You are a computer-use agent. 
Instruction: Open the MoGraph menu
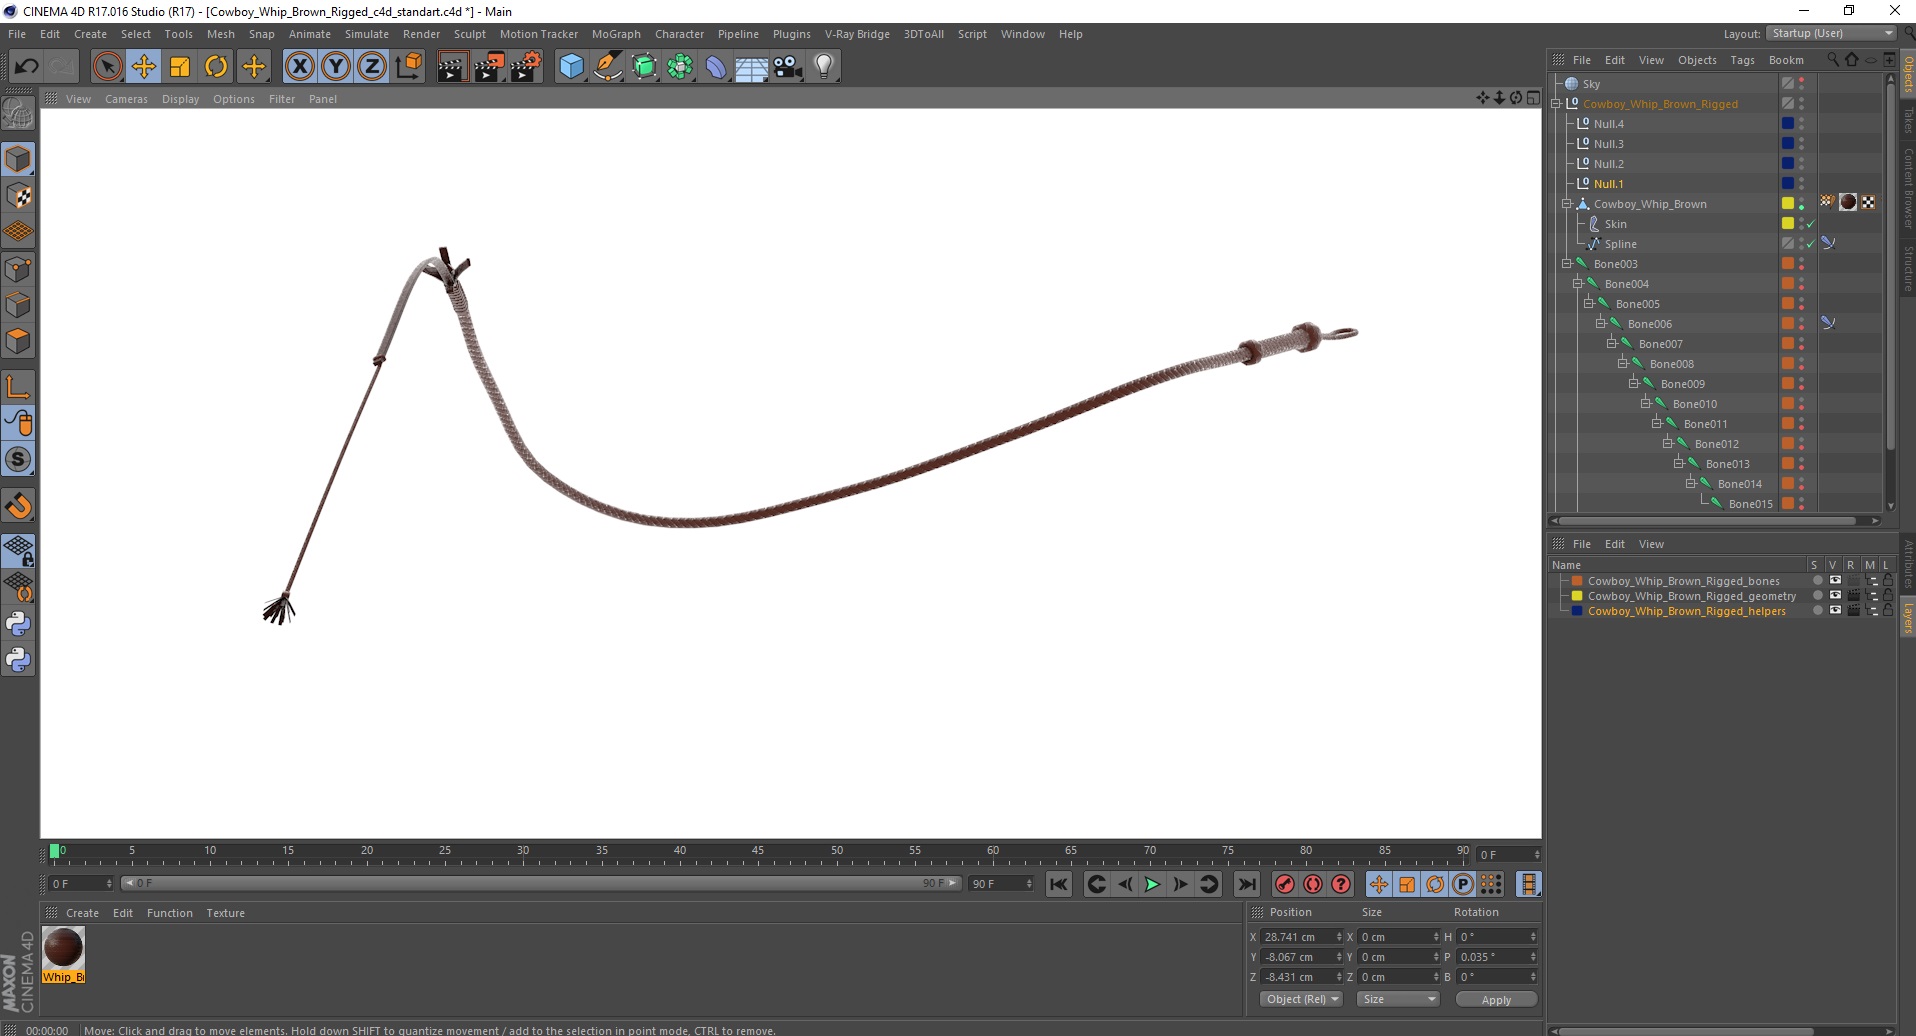coord(616,34)
